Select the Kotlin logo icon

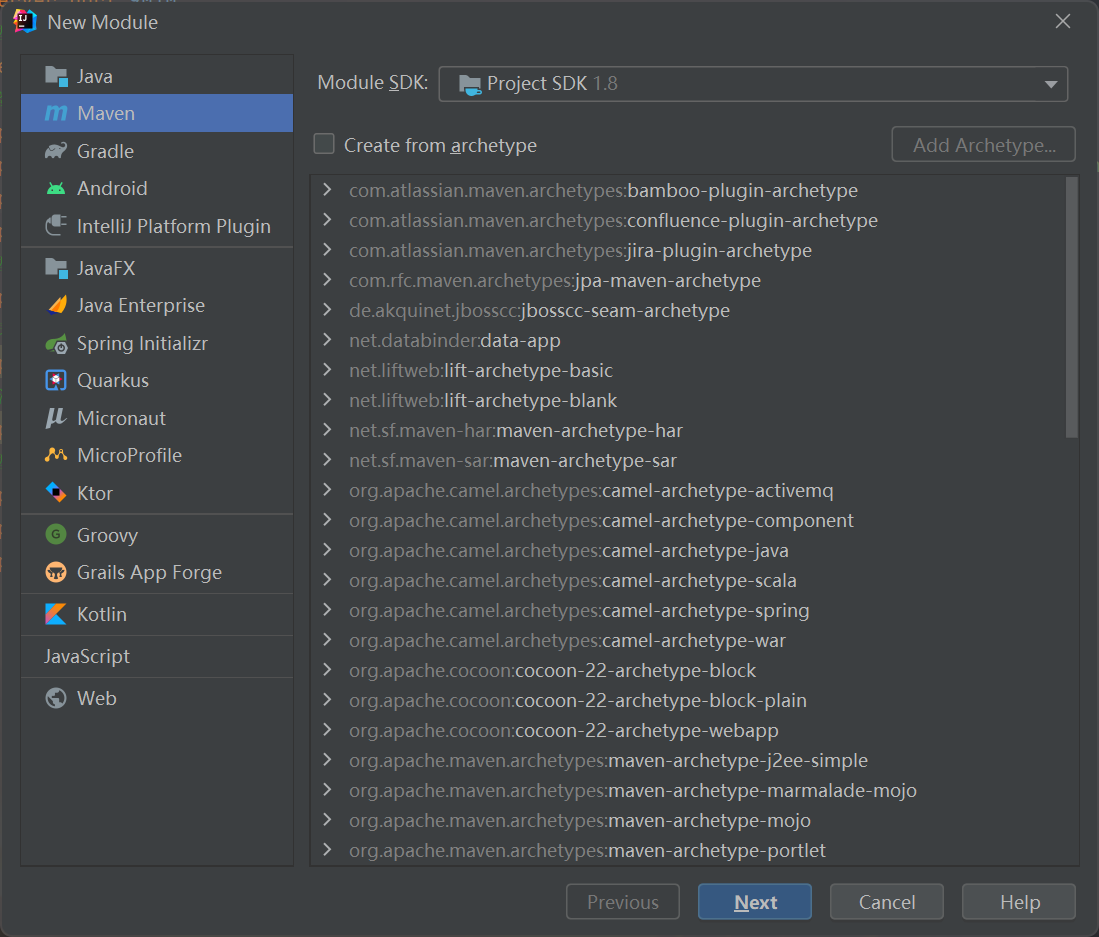[x=56, y=614]
